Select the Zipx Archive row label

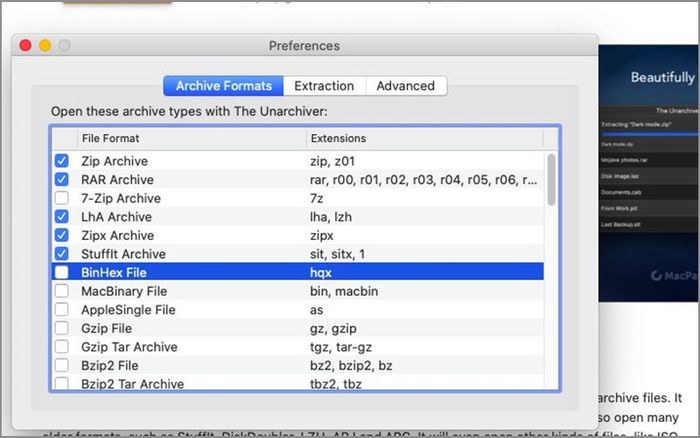(x=117, y=235)
